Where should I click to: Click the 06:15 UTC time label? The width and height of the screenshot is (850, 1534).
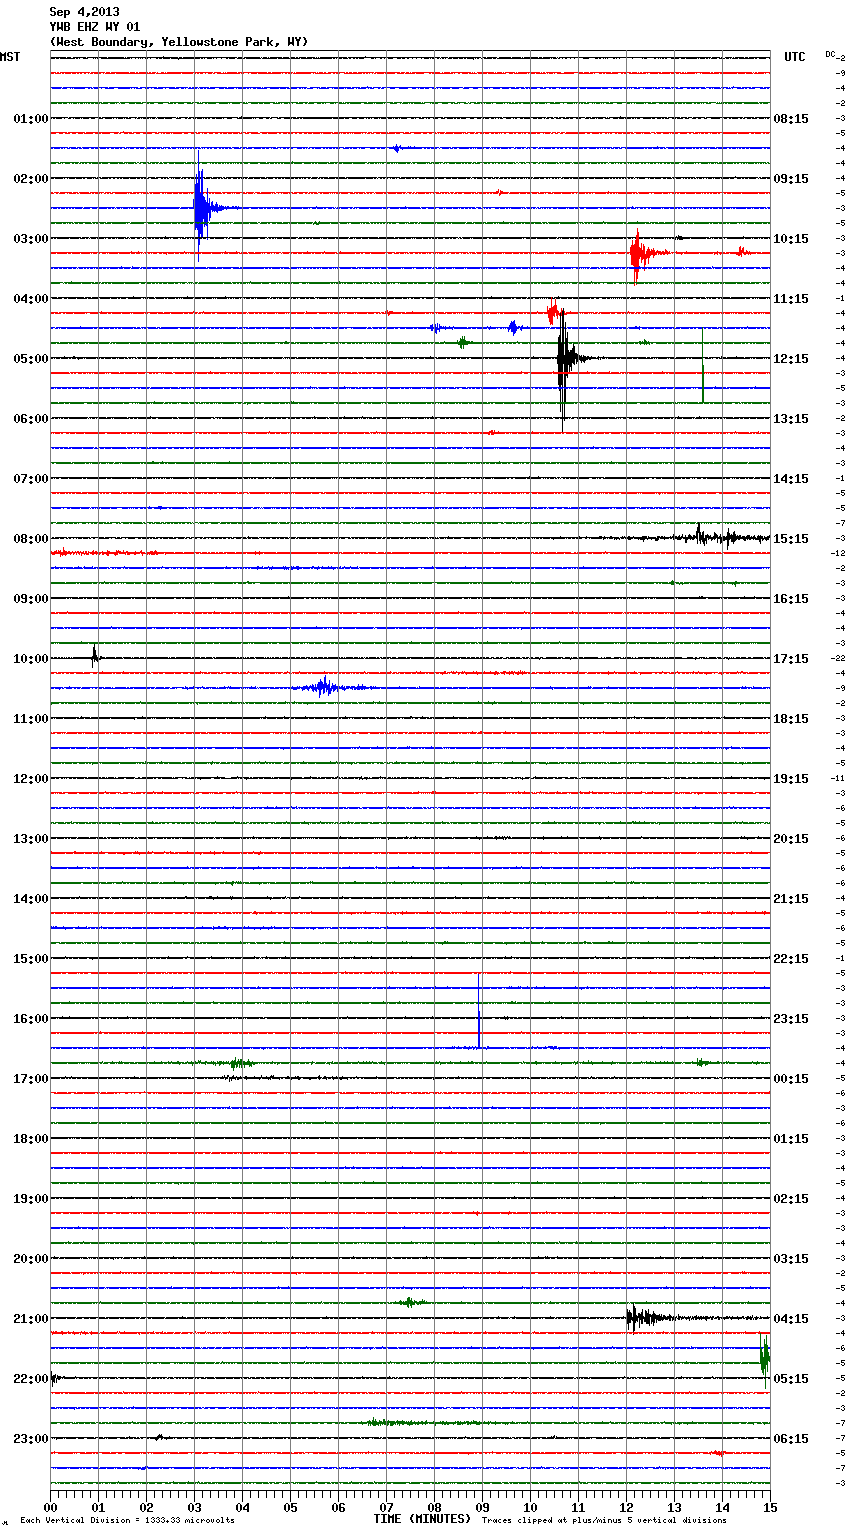pyautogui.click(x=791, y=1438)
